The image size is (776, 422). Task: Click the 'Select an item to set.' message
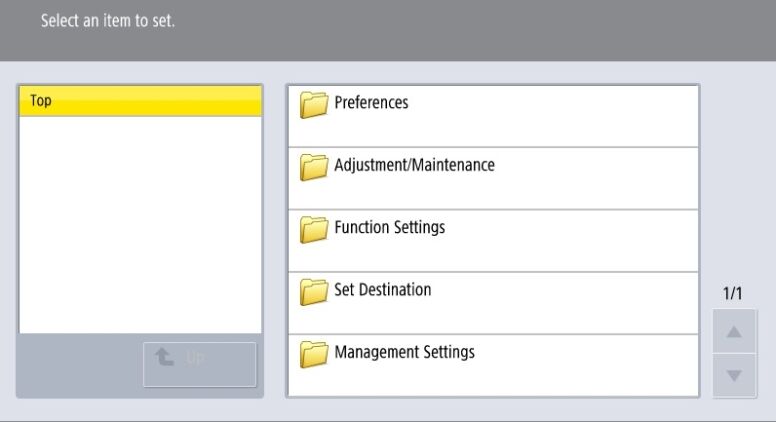[x=107, y=21]
